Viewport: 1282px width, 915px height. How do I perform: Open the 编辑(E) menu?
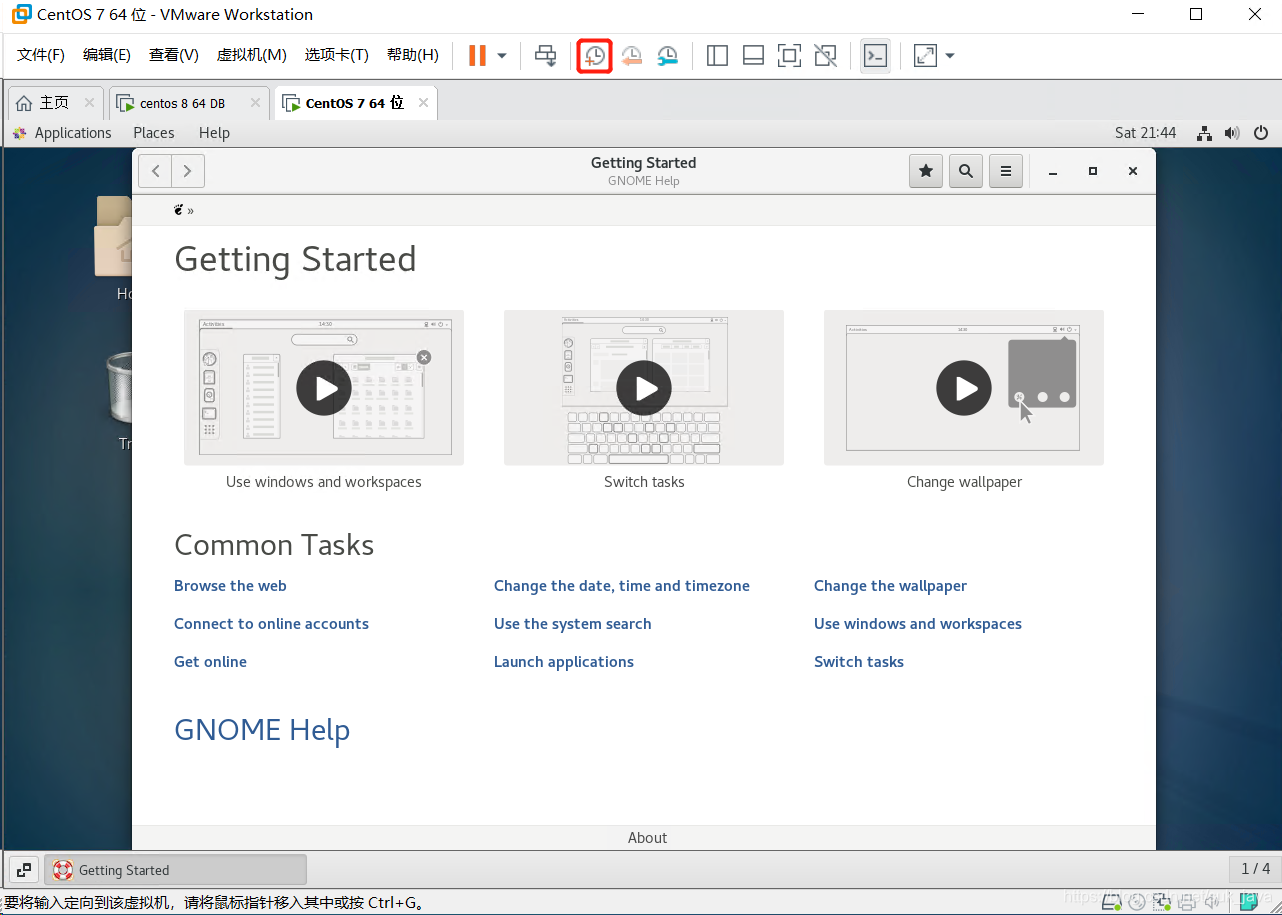point(107,55)
